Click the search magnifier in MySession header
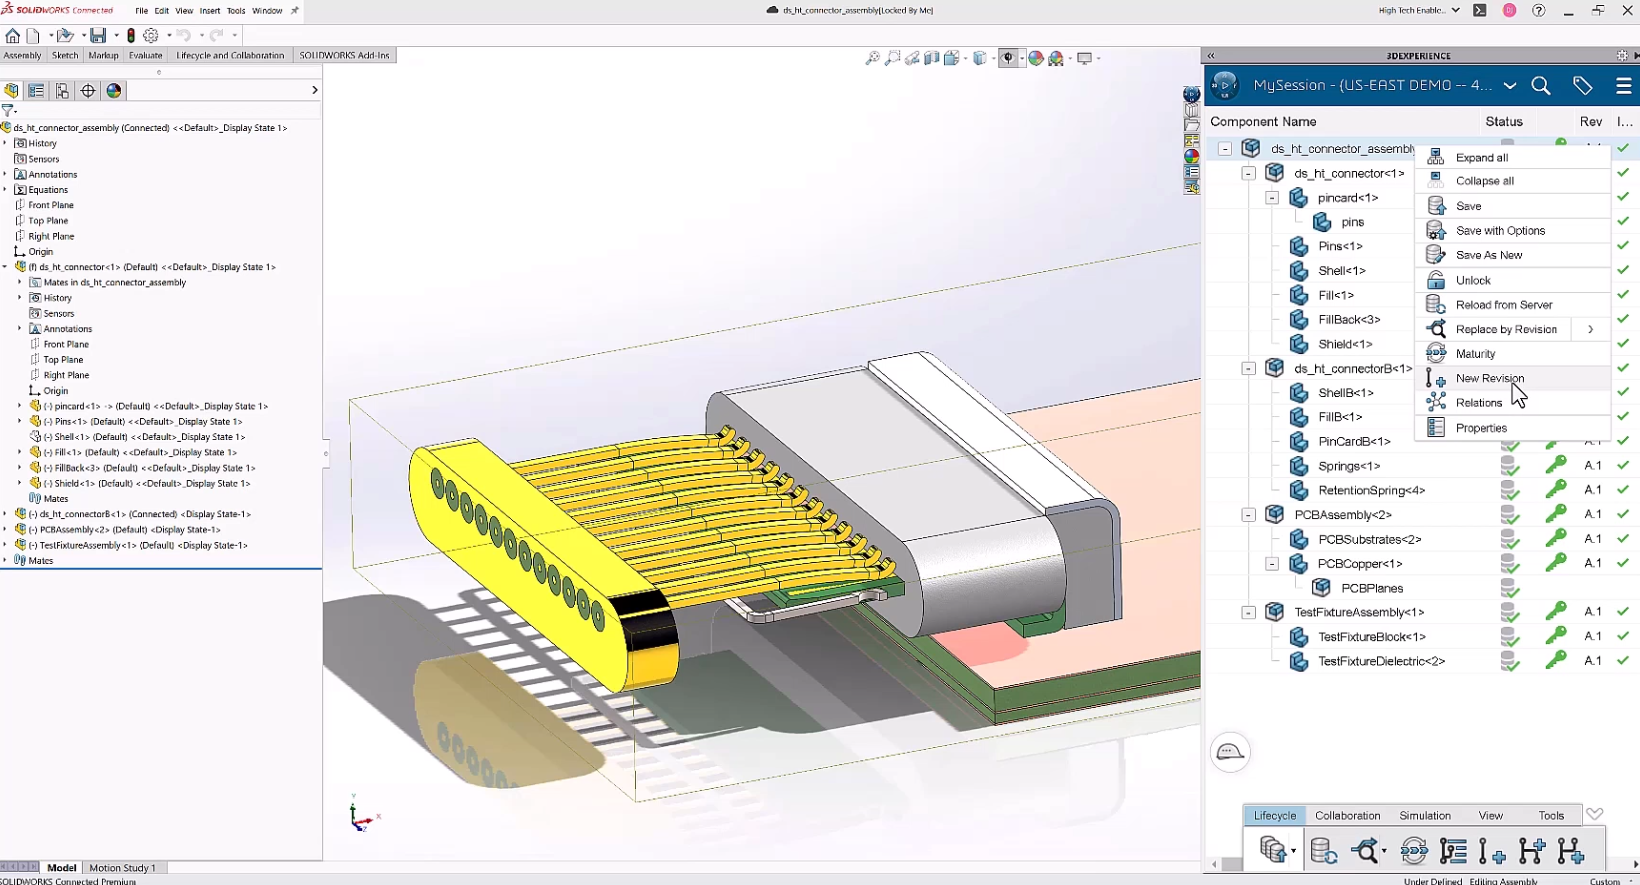This screenshot has width=1640, height=885. pos(1541,86)
